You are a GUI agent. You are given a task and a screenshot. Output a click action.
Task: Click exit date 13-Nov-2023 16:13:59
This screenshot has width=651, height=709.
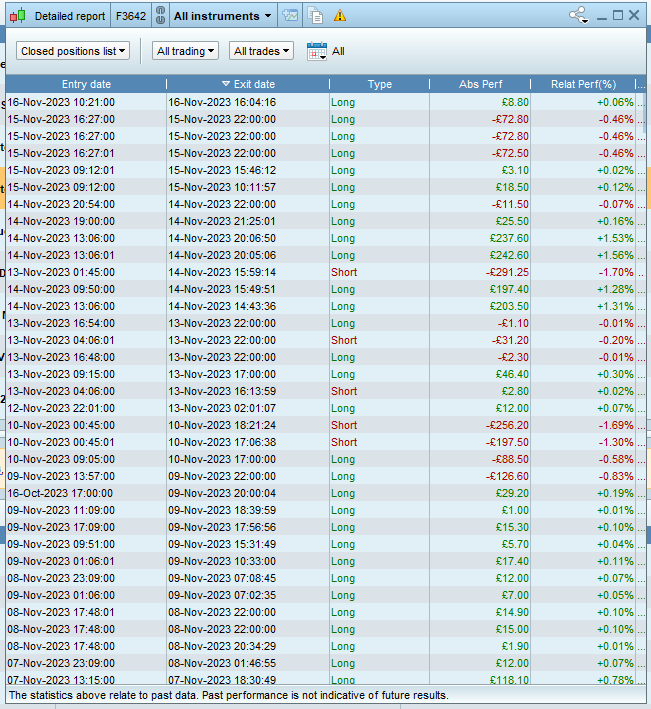click(222, 391)
